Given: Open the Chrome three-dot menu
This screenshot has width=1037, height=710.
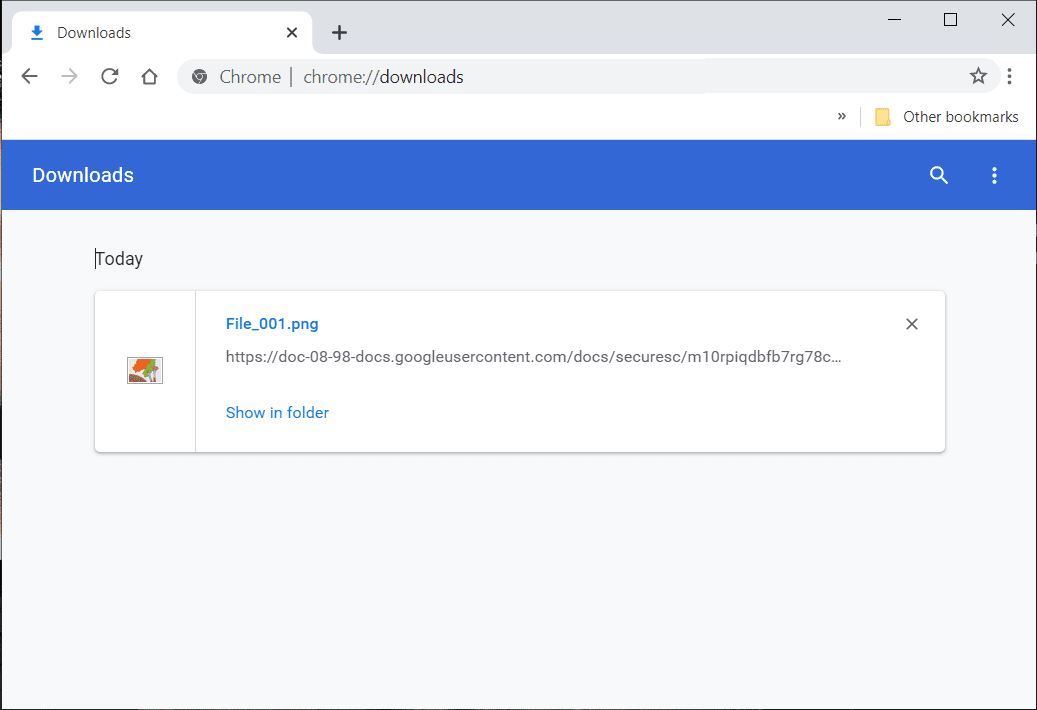Looking at the screenshot, I should (1009, 77).
